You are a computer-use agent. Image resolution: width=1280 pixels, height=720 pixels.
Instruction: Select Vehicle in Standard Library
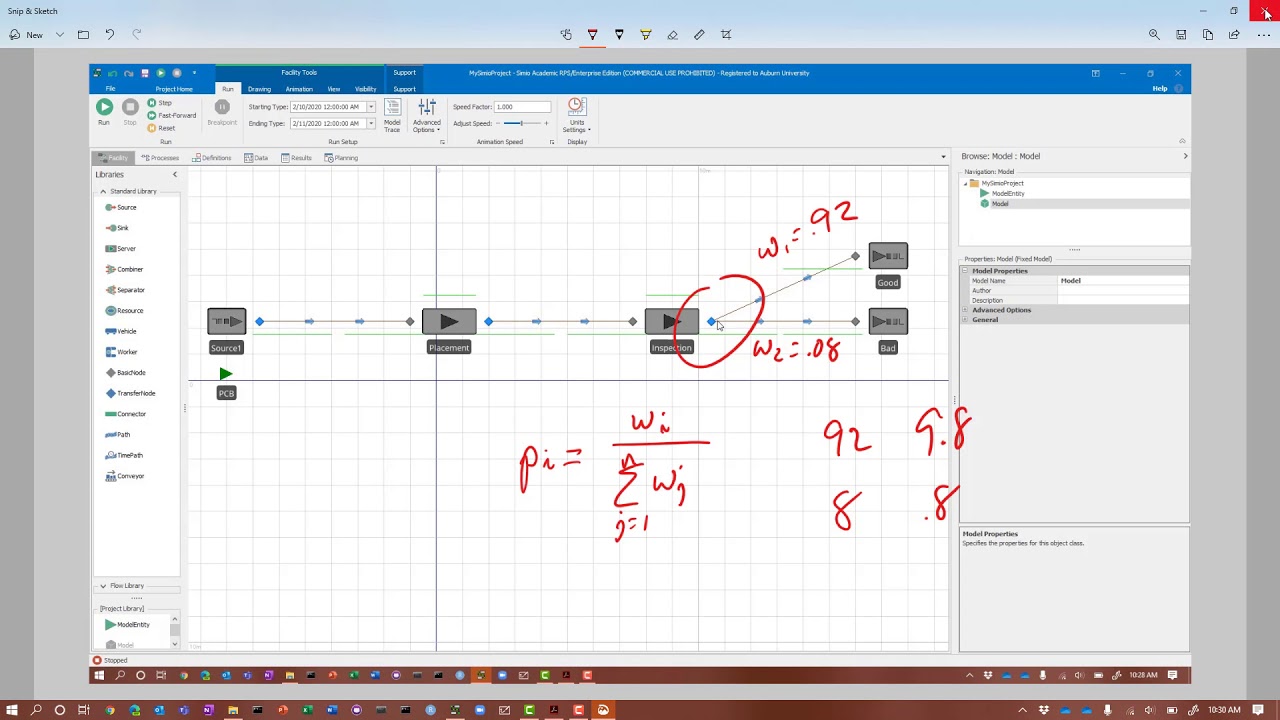point(121,331)
